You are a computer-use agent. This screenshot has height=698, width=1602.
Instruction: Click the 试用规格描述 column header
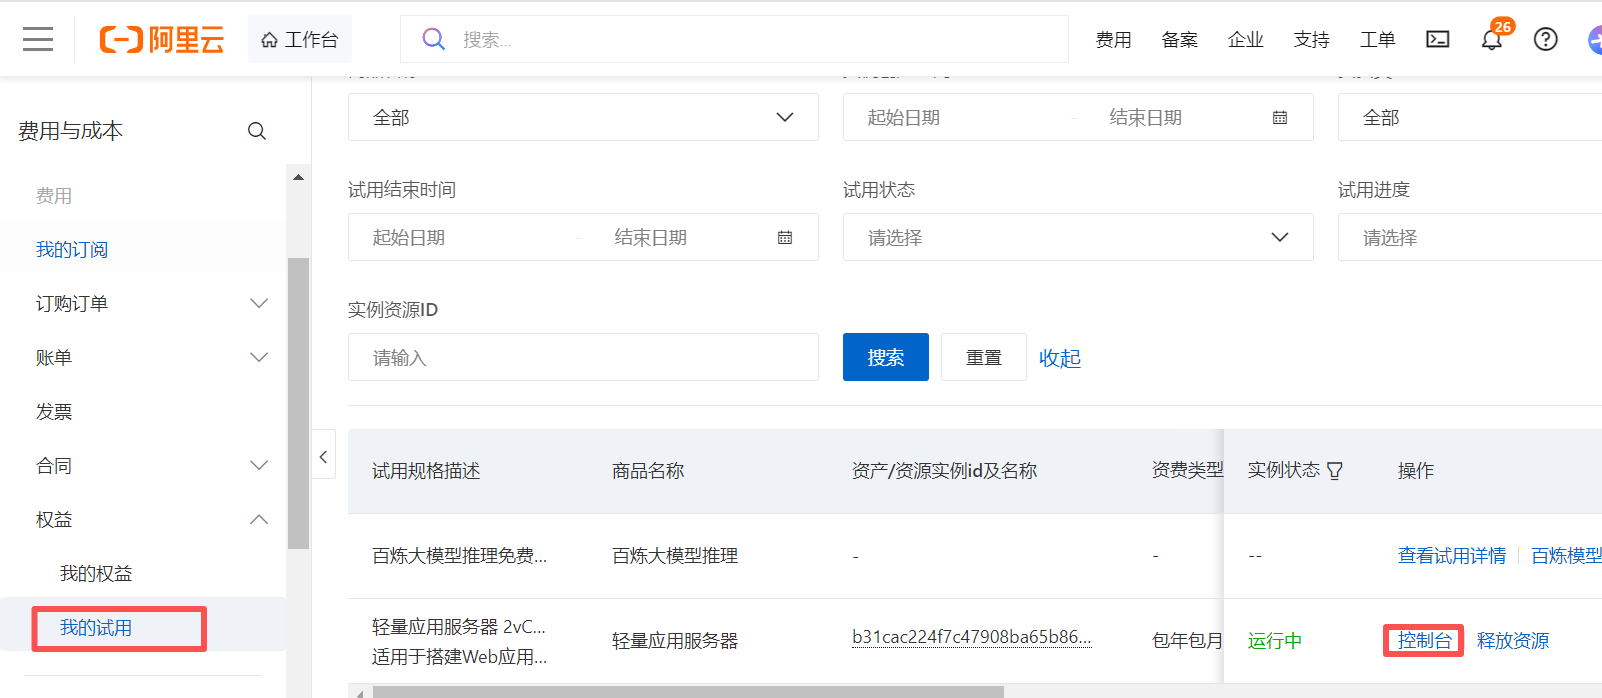pyautogui.click(x=426, y=471)
